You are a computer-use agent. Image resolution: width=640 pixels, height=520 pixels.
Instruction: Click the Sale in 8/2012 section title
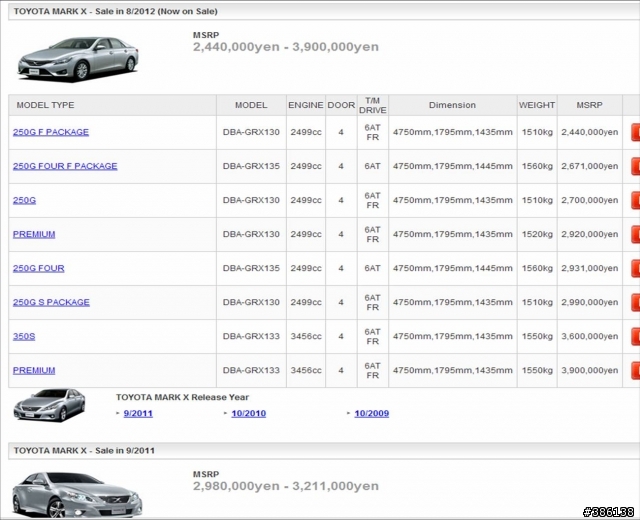click(x=116, y=11)
